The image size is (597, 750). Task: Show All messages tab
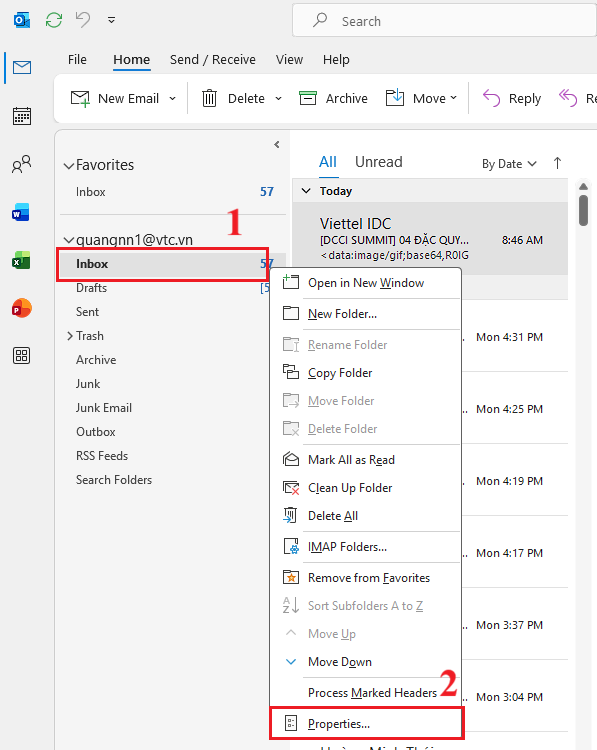point(328,162)
